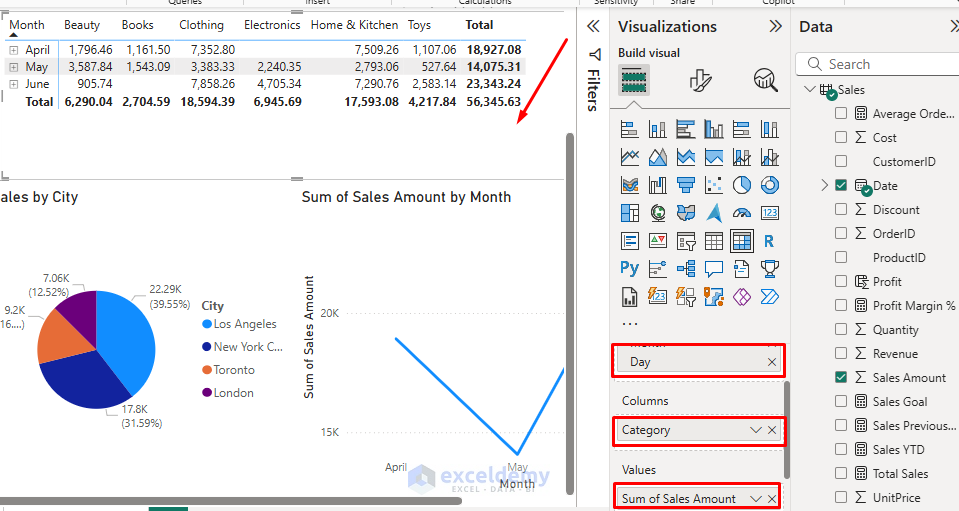Open Sum of Sales Amount dropdown arrow

click(756, 499)
